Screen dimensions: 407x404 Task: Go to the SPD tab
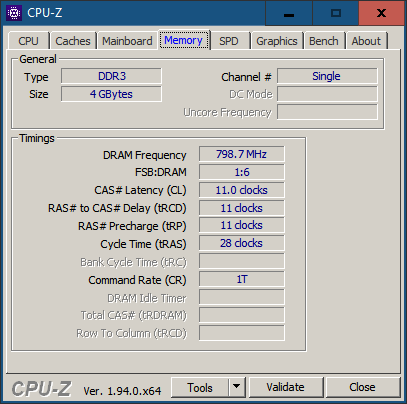point(229,41)
